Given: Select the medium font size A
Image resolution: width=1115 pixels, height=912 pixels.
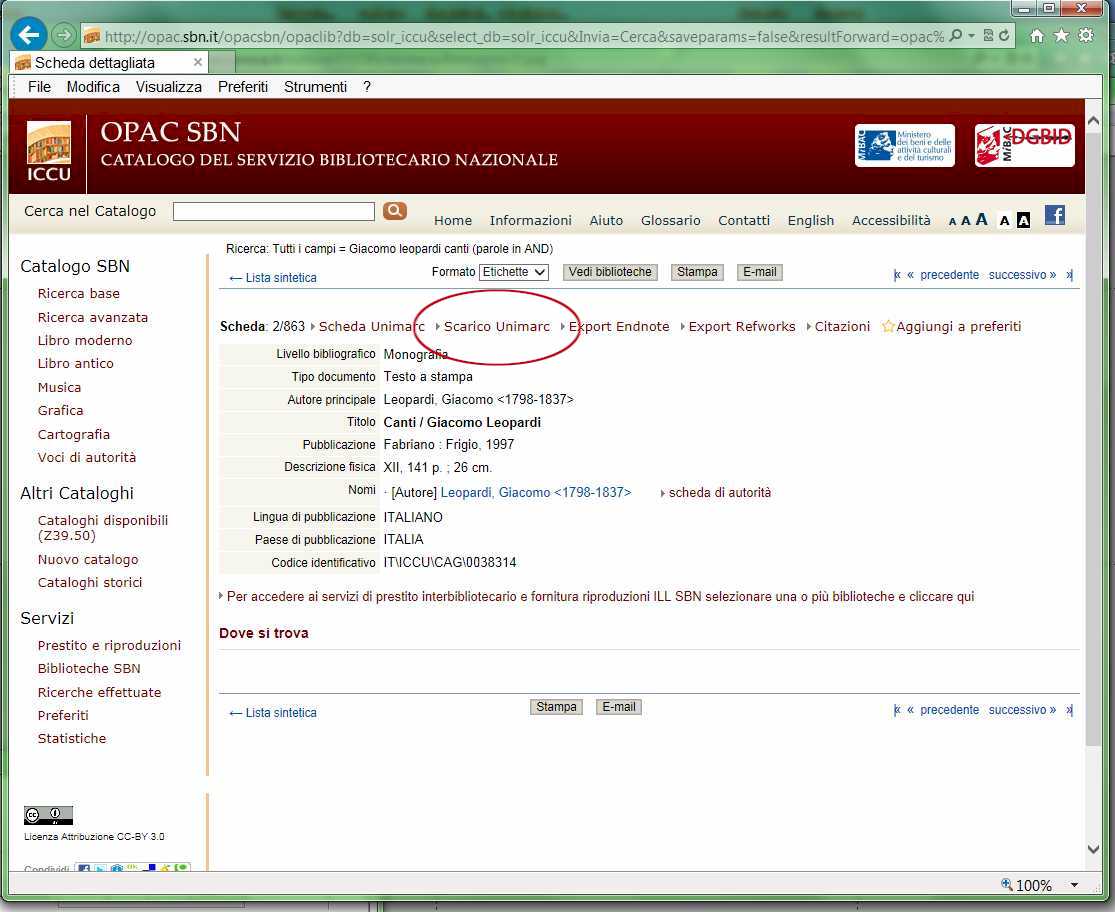Looking at the screenshot, I should [x=966, y=220].
